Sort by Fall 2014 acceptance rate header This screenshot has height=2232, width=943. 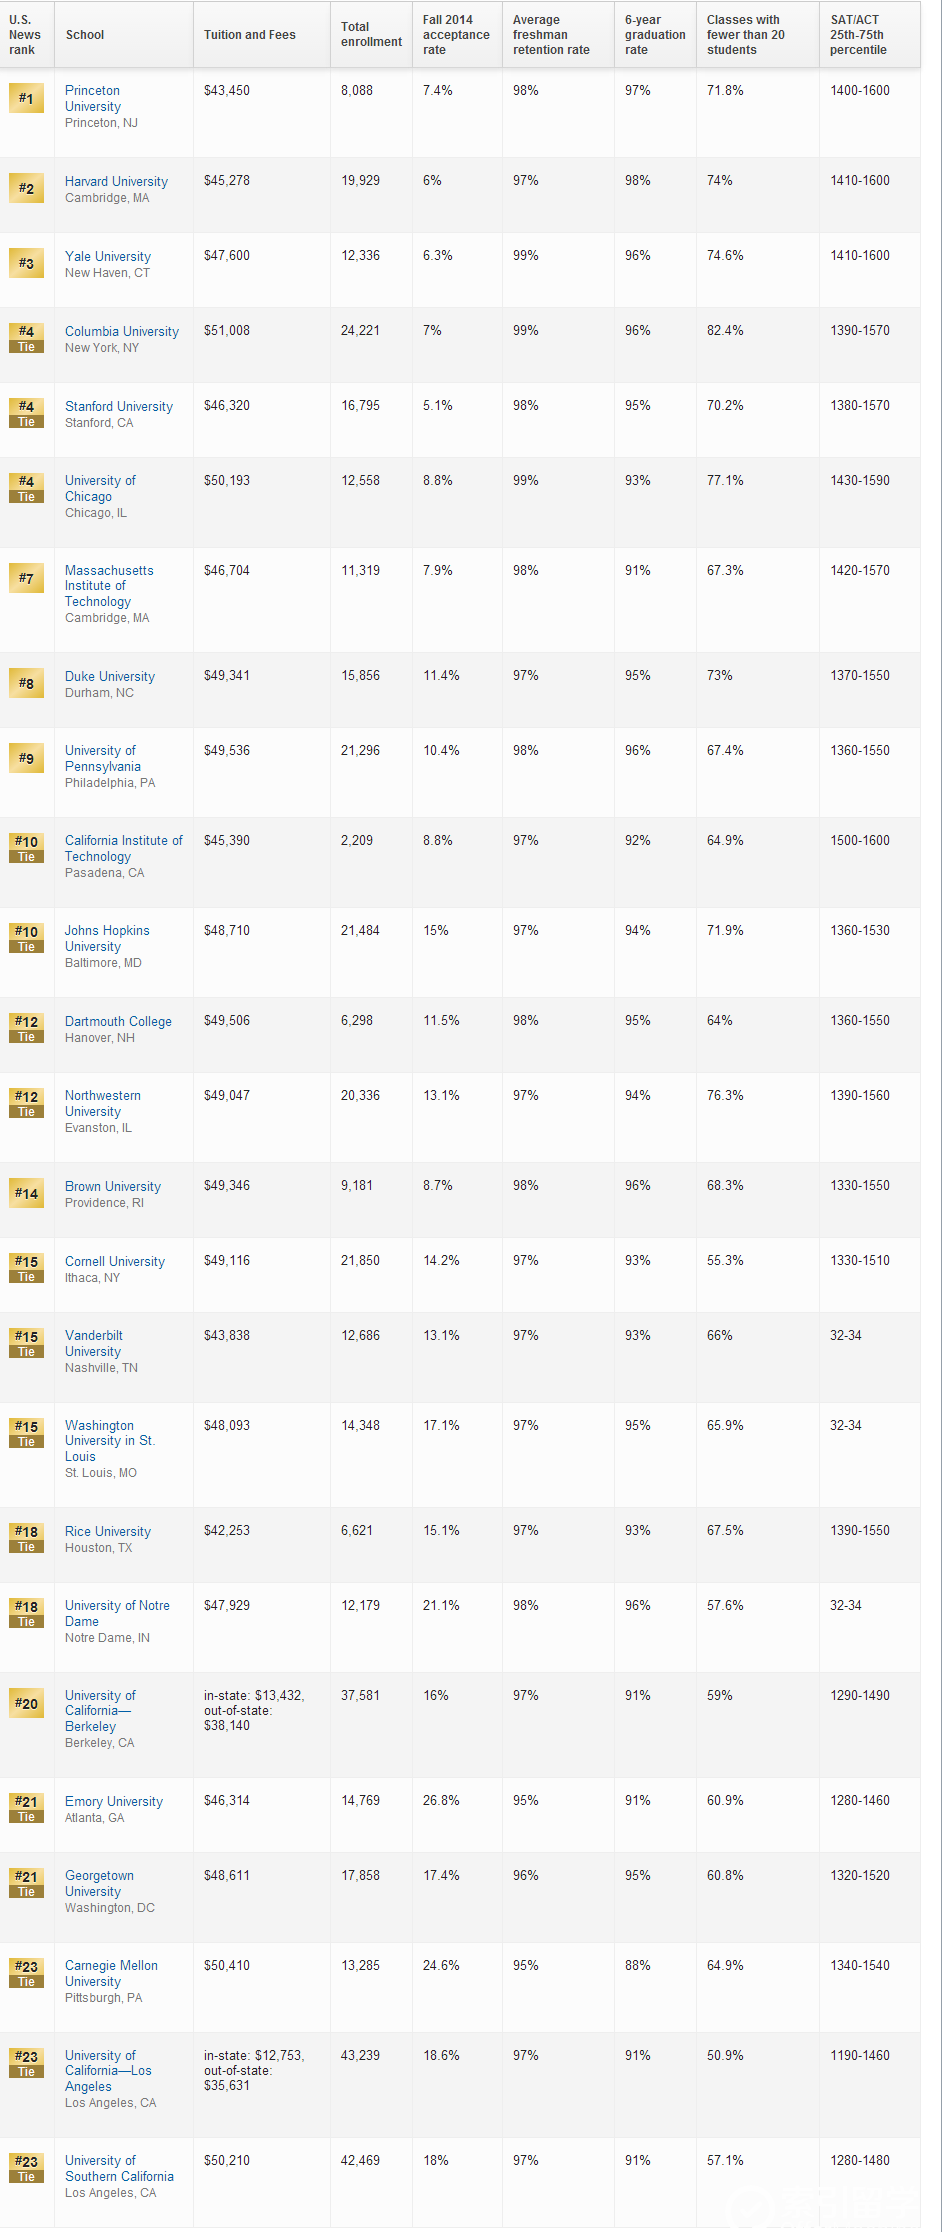click(x=456, y=35)
